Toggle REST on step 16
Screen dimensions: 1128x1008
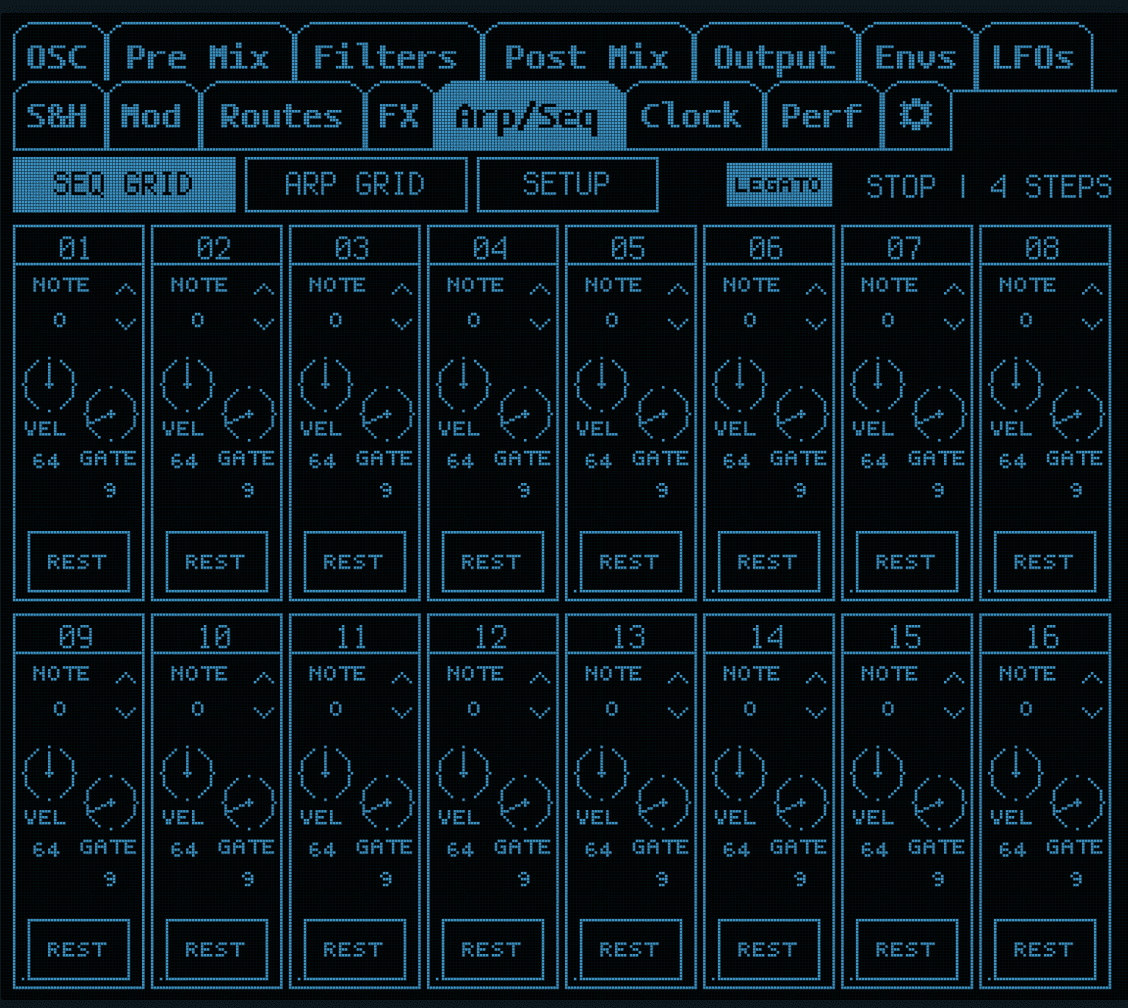1045,950
